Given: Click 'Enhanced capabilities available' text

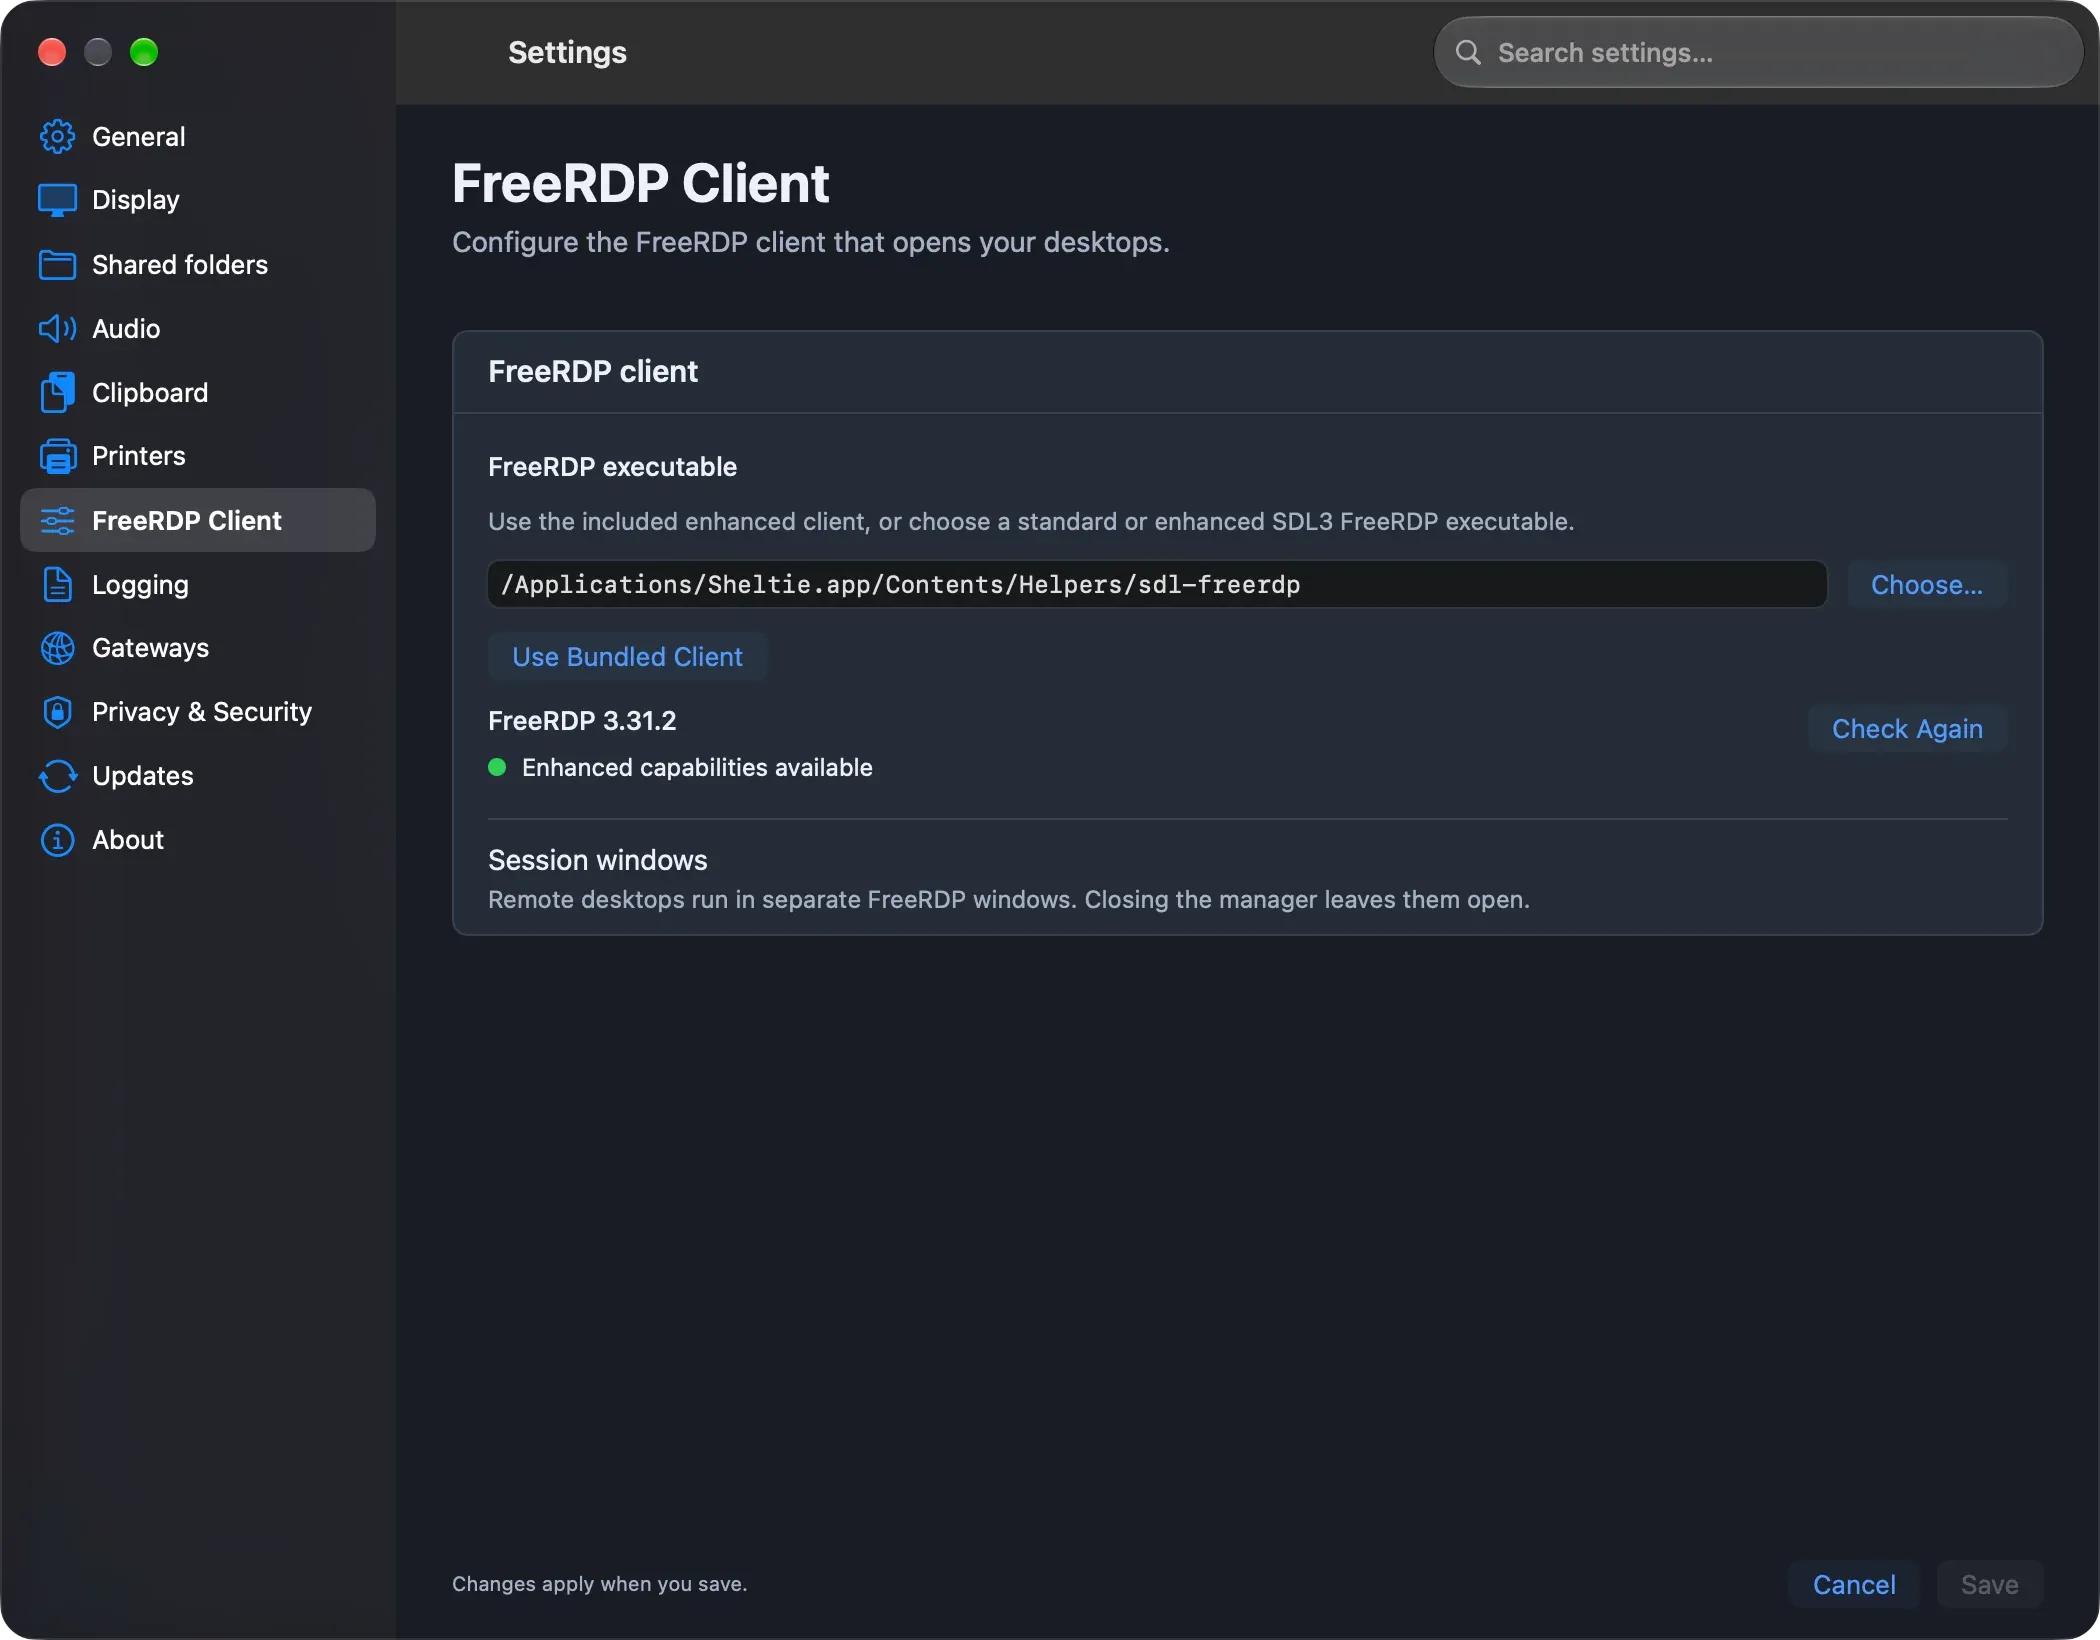Looking at the screenshot, I should pyautogui.click(x=697, y=768).
